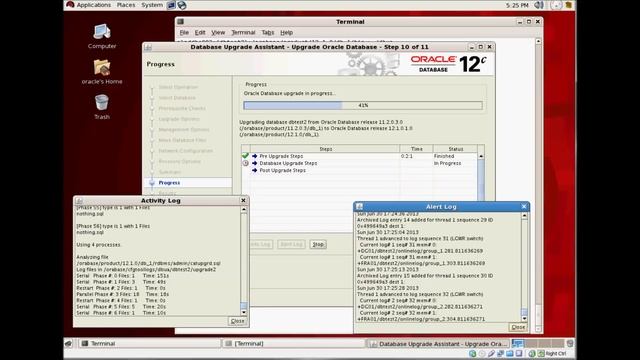
Task: Click the Alert Log scrollbar down arrow
Action: (x=524, y=319)
